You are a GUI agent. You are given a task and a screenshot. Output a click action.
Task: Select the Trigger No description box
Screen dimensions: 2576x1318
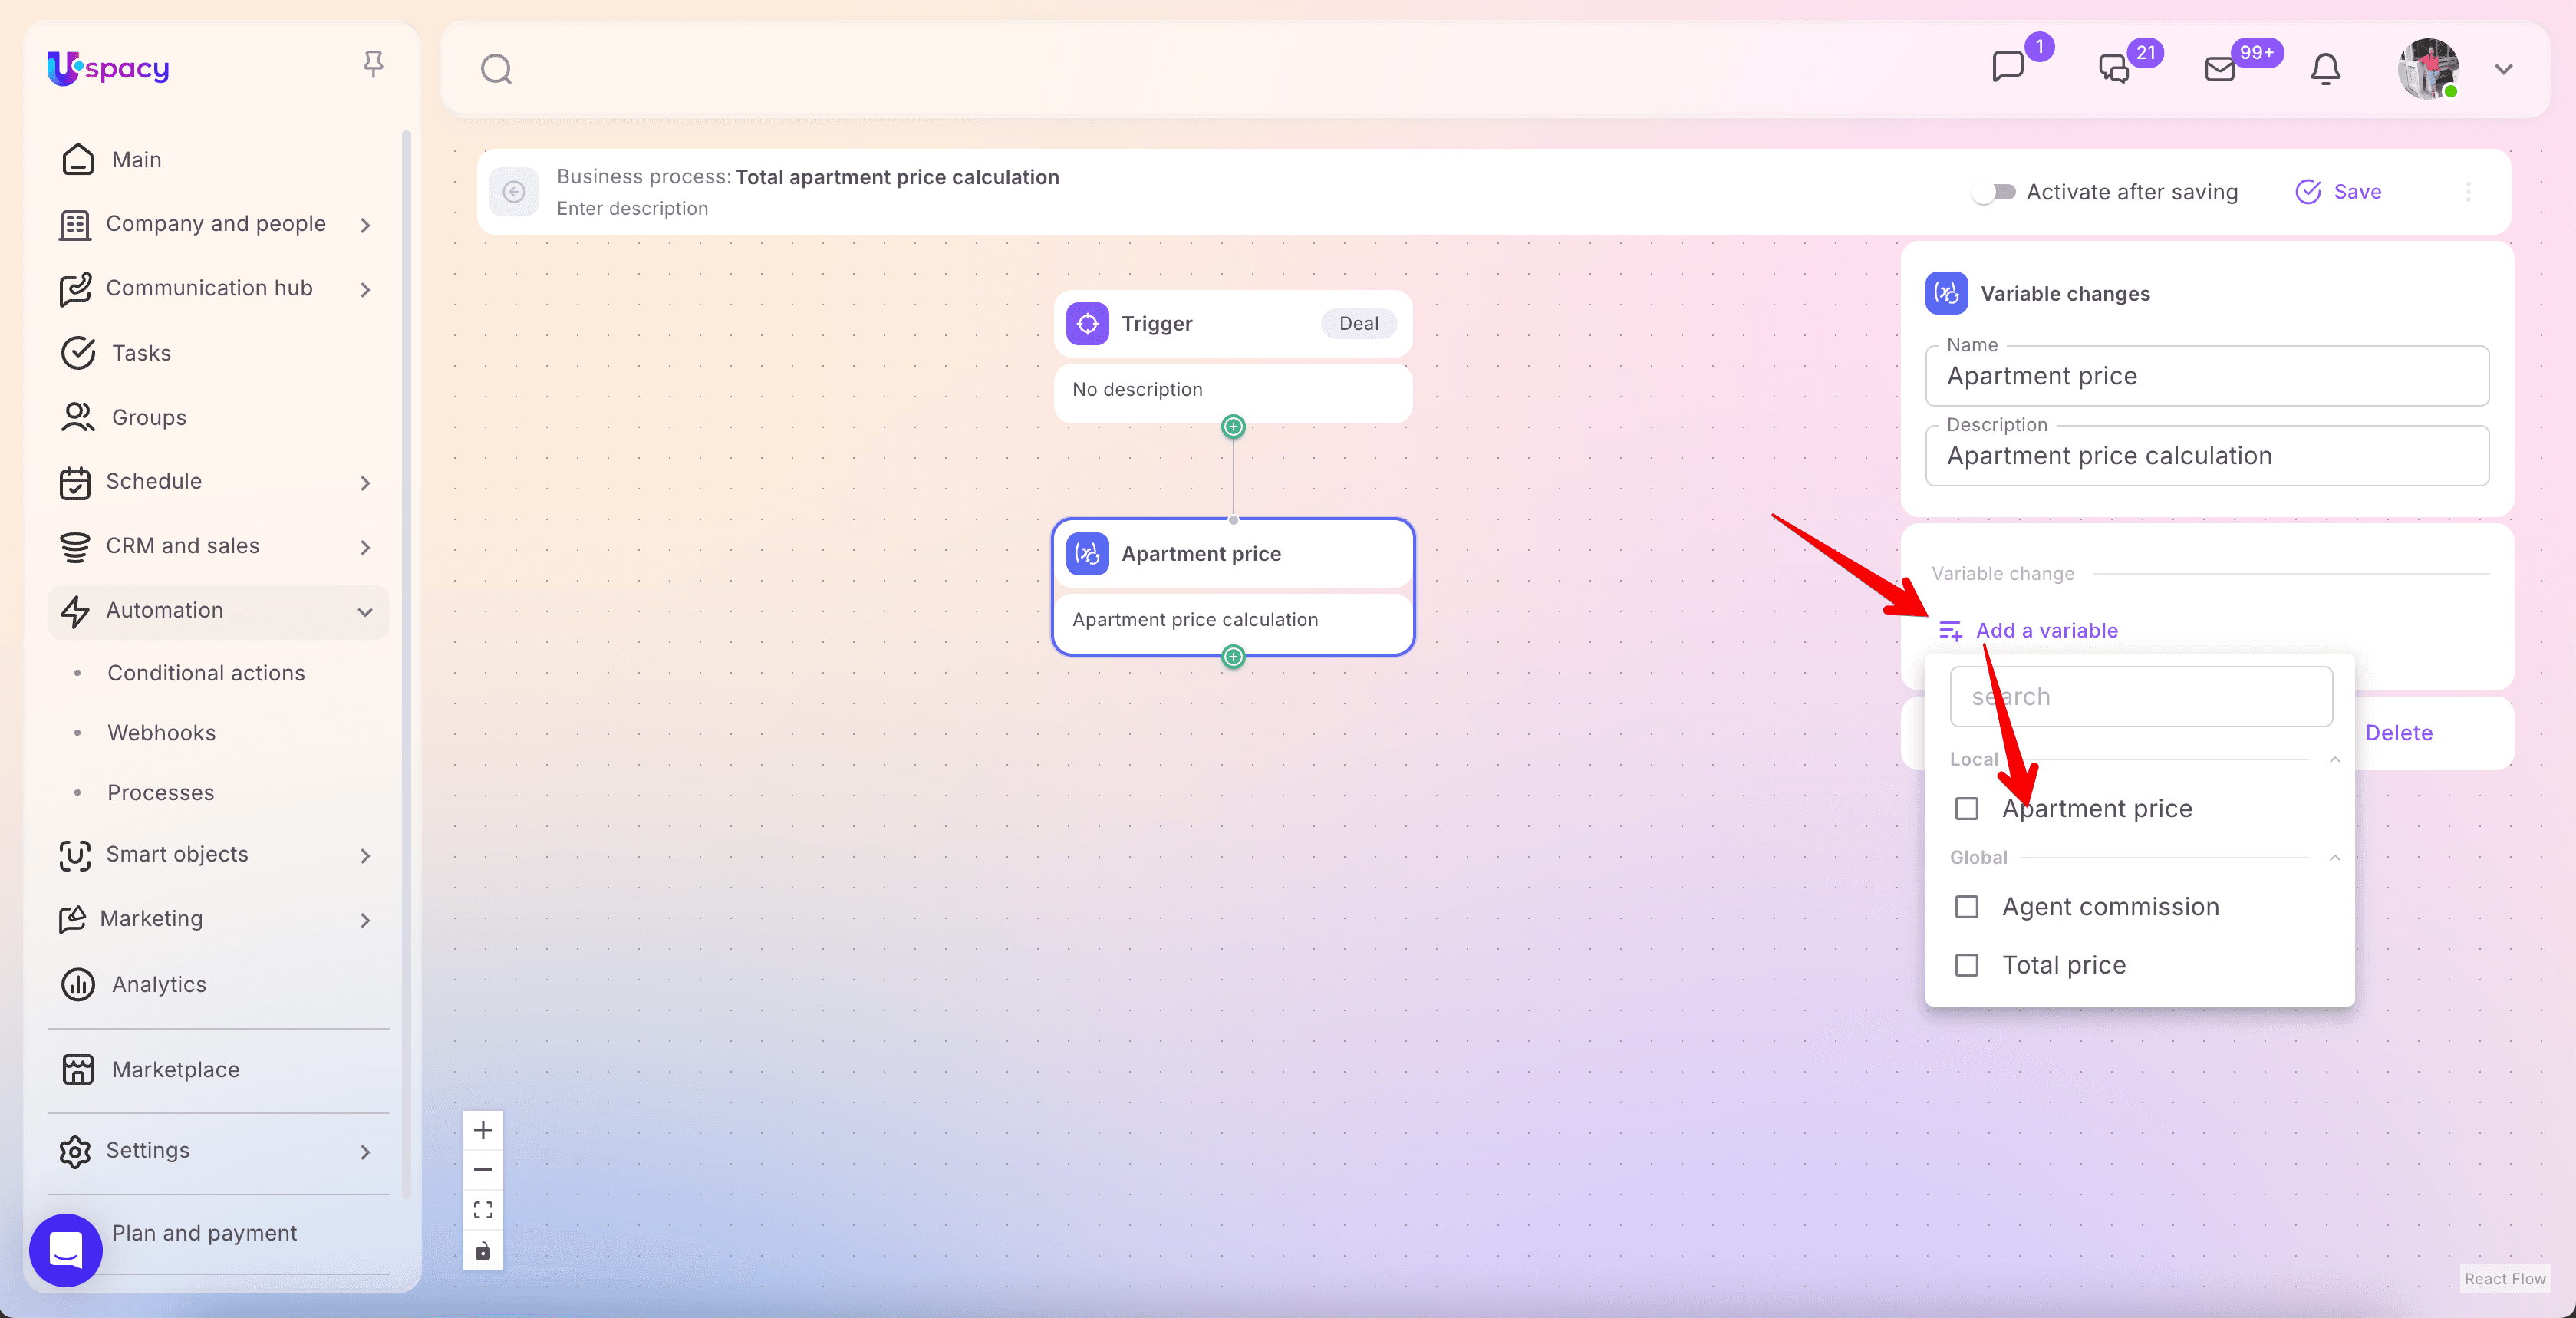pyautogui.click(x=1233, y=391)
